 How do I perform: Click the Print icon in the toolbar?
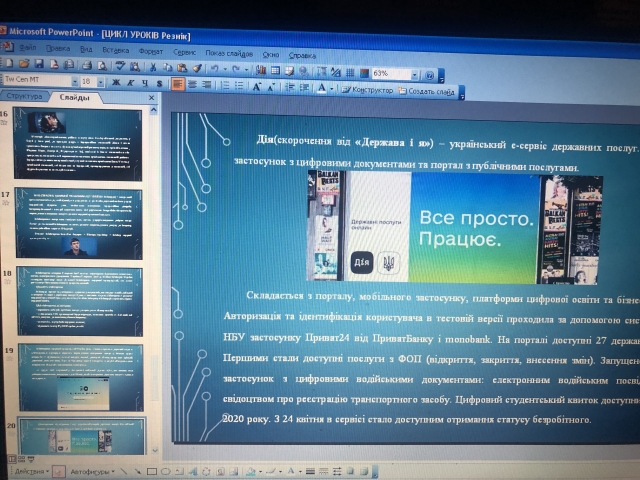click(x=87, y=64)
